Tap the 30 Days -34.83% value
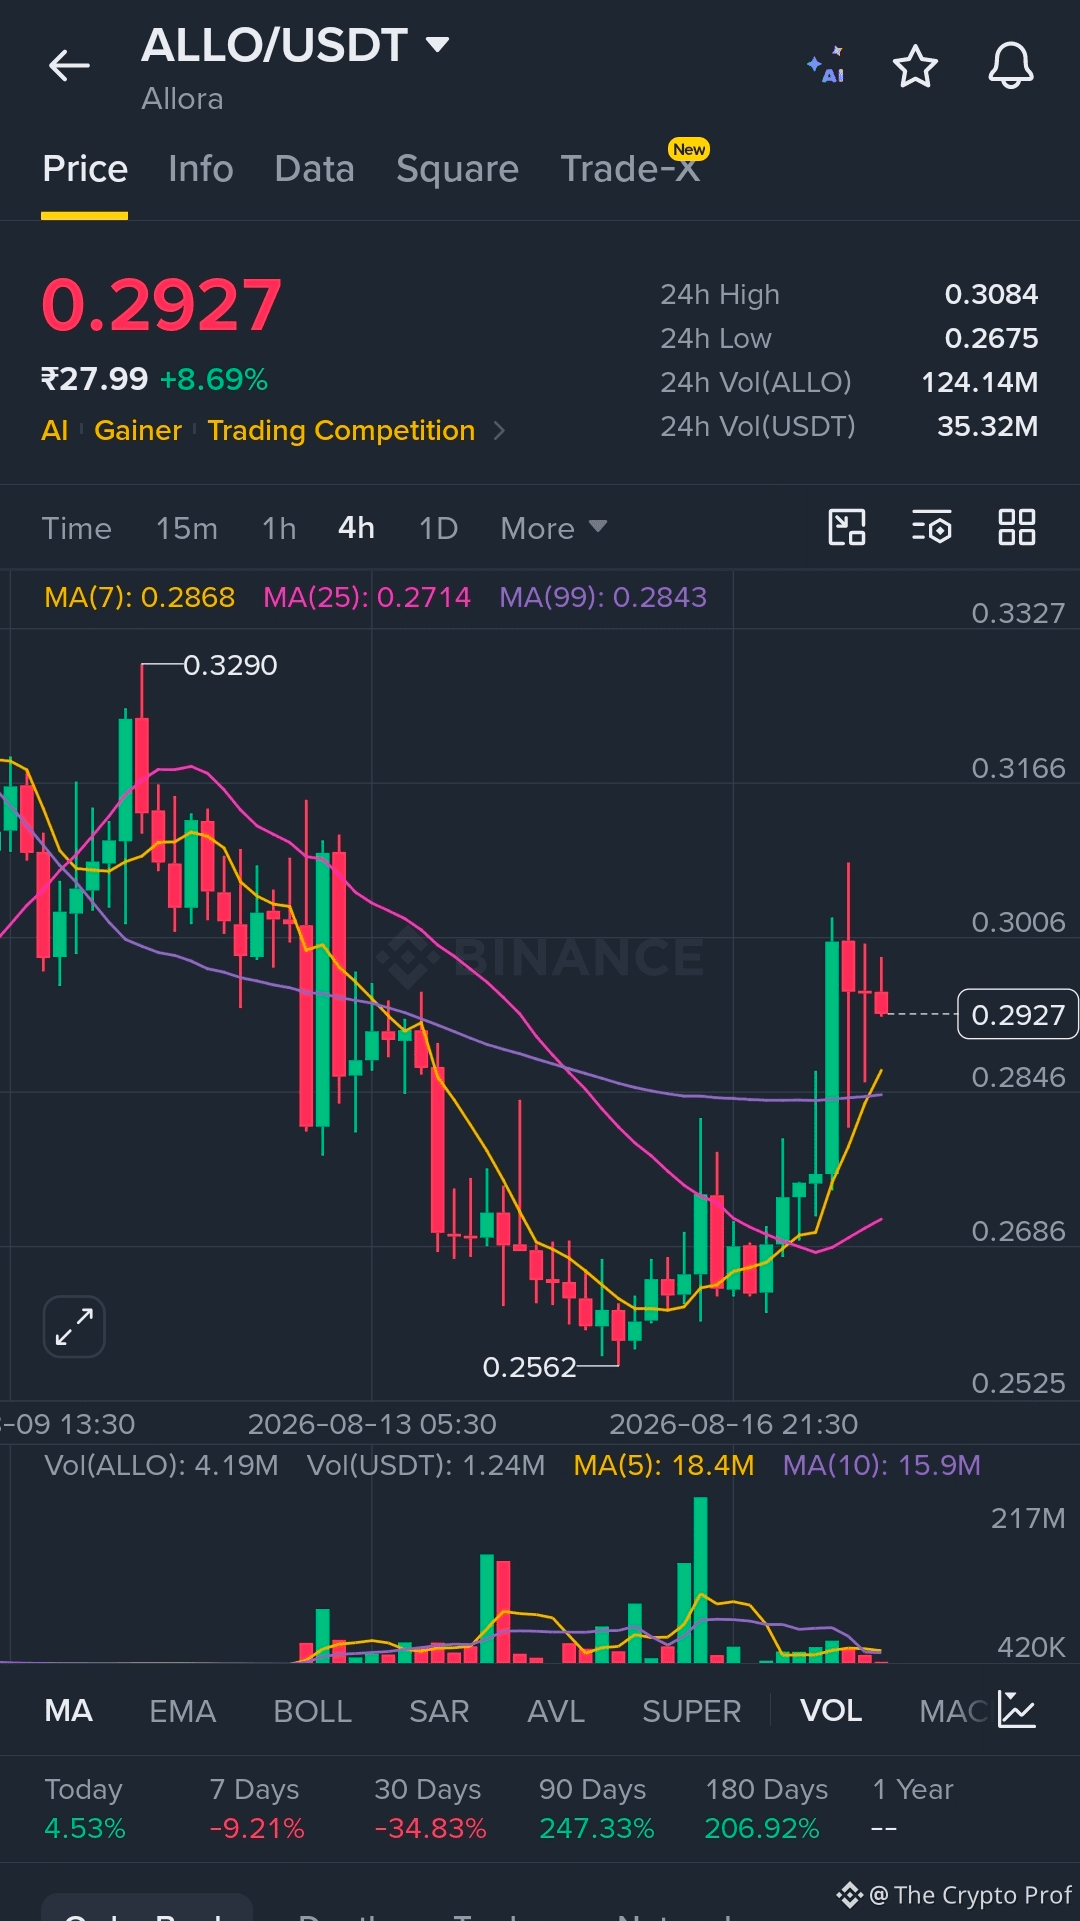1080x1921 pixels. coord(430,1829)
